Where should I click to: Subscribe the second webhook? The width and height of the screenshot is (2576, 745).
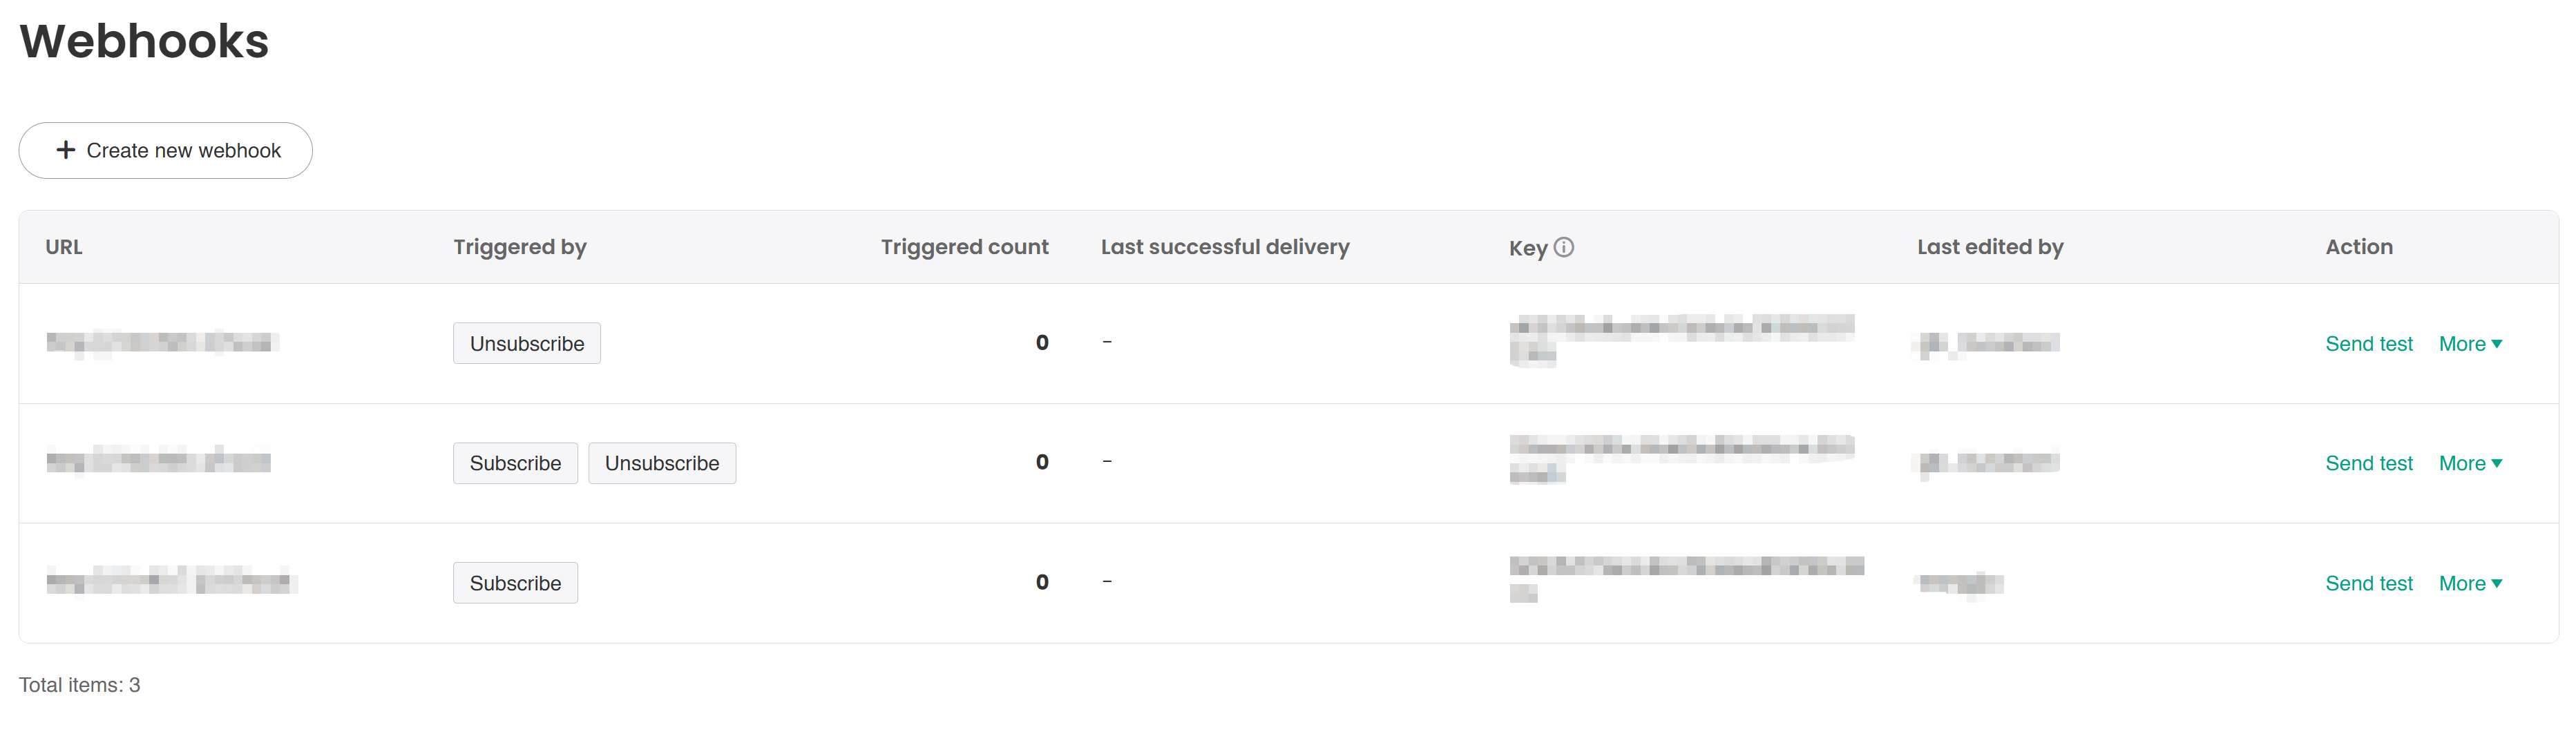pos(515,463)
